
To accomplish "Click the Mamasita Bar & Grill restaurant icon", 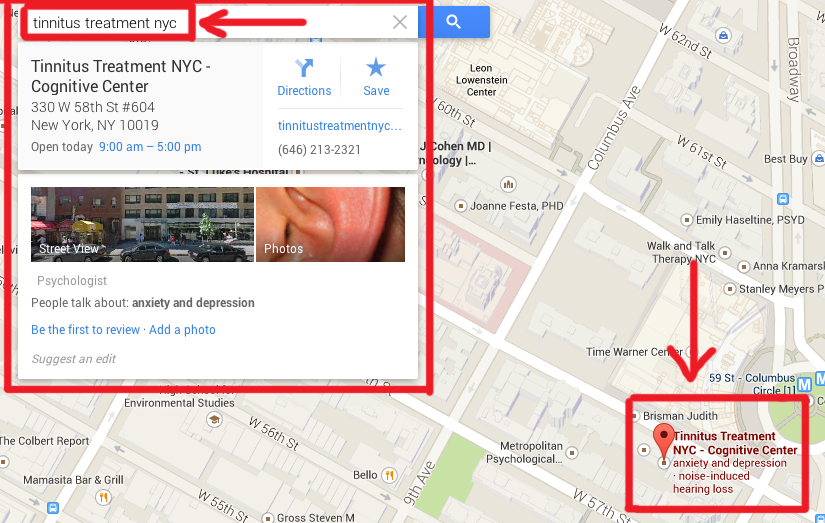I will tap(103, 497).
